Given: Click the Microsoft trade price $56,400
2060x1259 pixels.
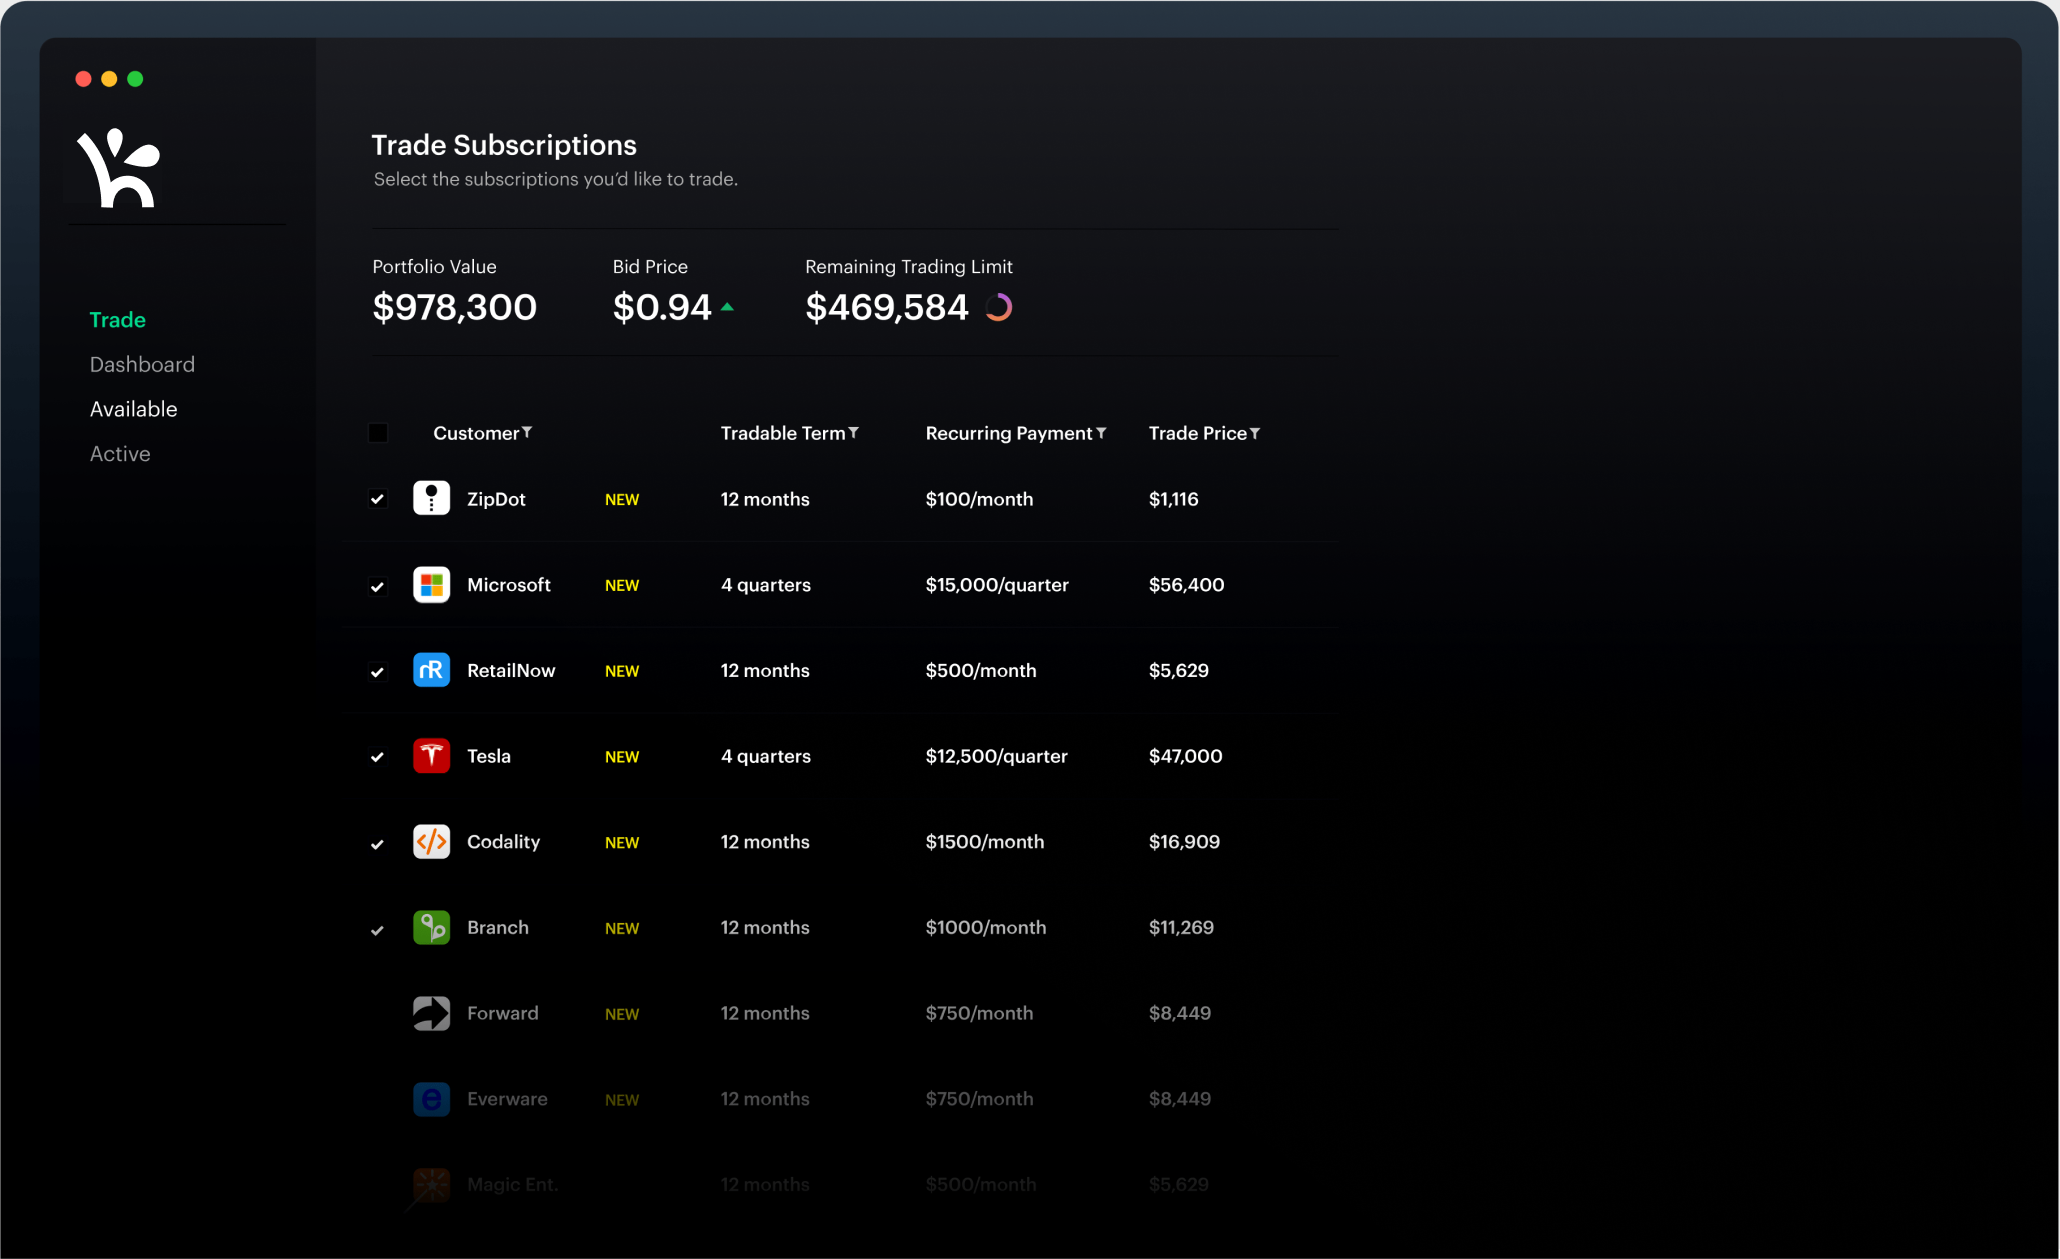Looking at the screenshot, I should [x=1186, y=585].
